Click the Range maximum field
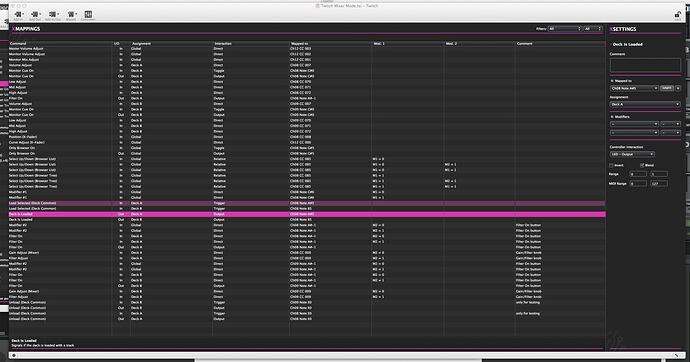The height and width of the screenshot is (362, 690). pyautogui.click(x=659, y=174)
